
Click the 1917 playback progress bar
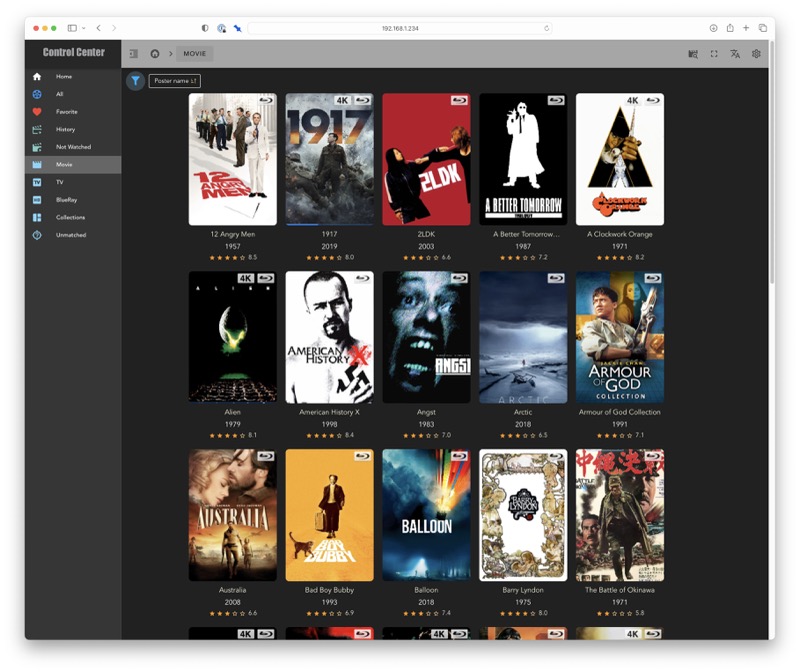click(329, 224)
